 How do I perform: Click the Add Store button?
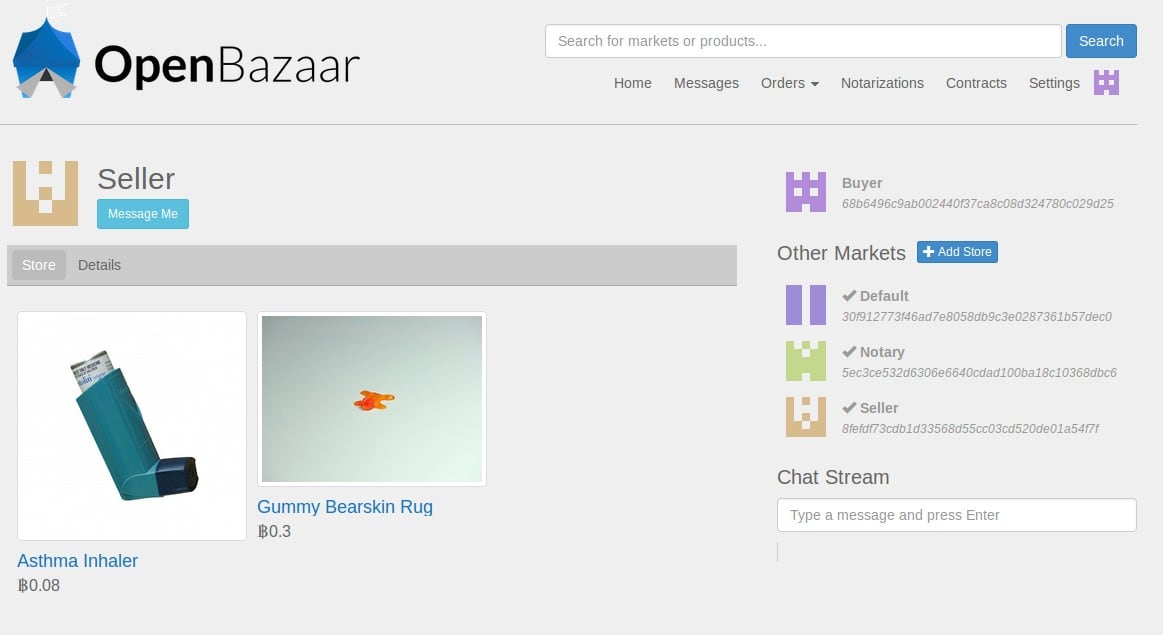957,252
